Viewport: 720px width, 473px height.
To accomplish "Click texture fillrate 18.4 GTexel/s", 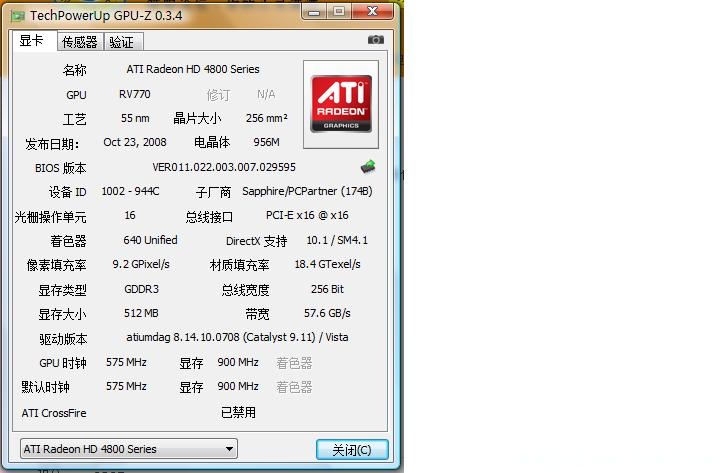I will tap(327, 265).
